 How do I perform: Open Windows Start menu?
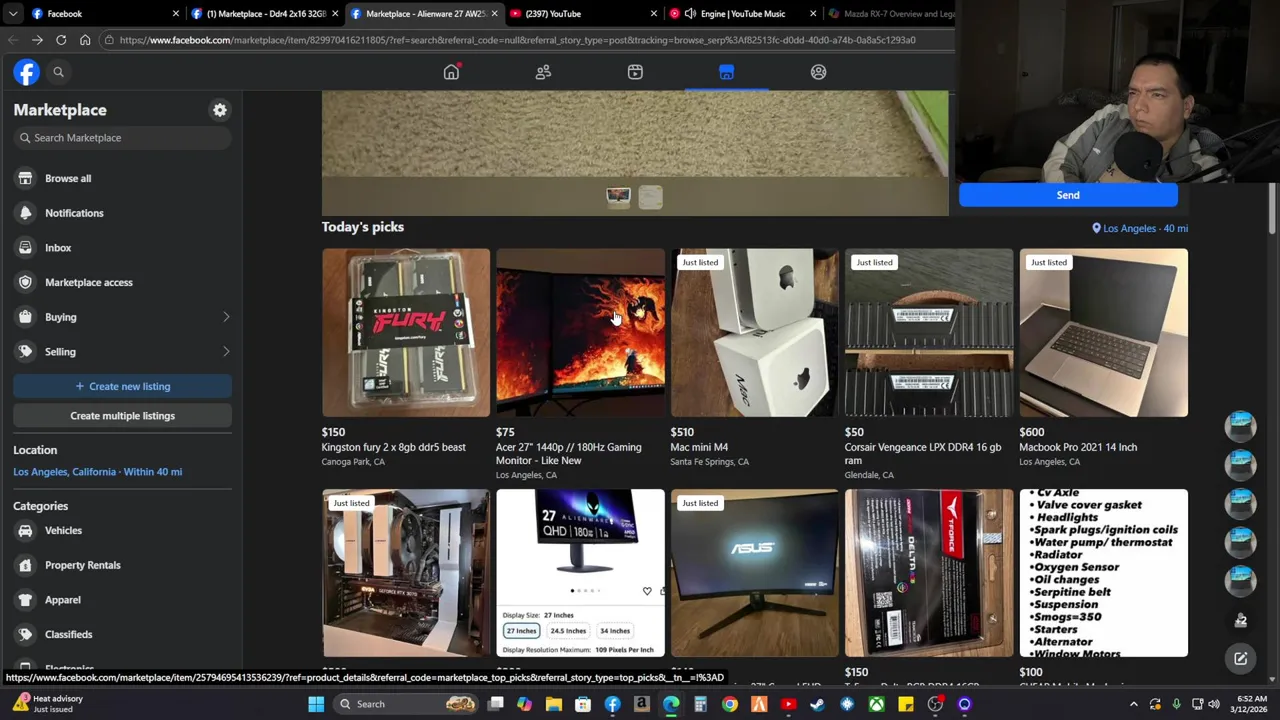316,704
